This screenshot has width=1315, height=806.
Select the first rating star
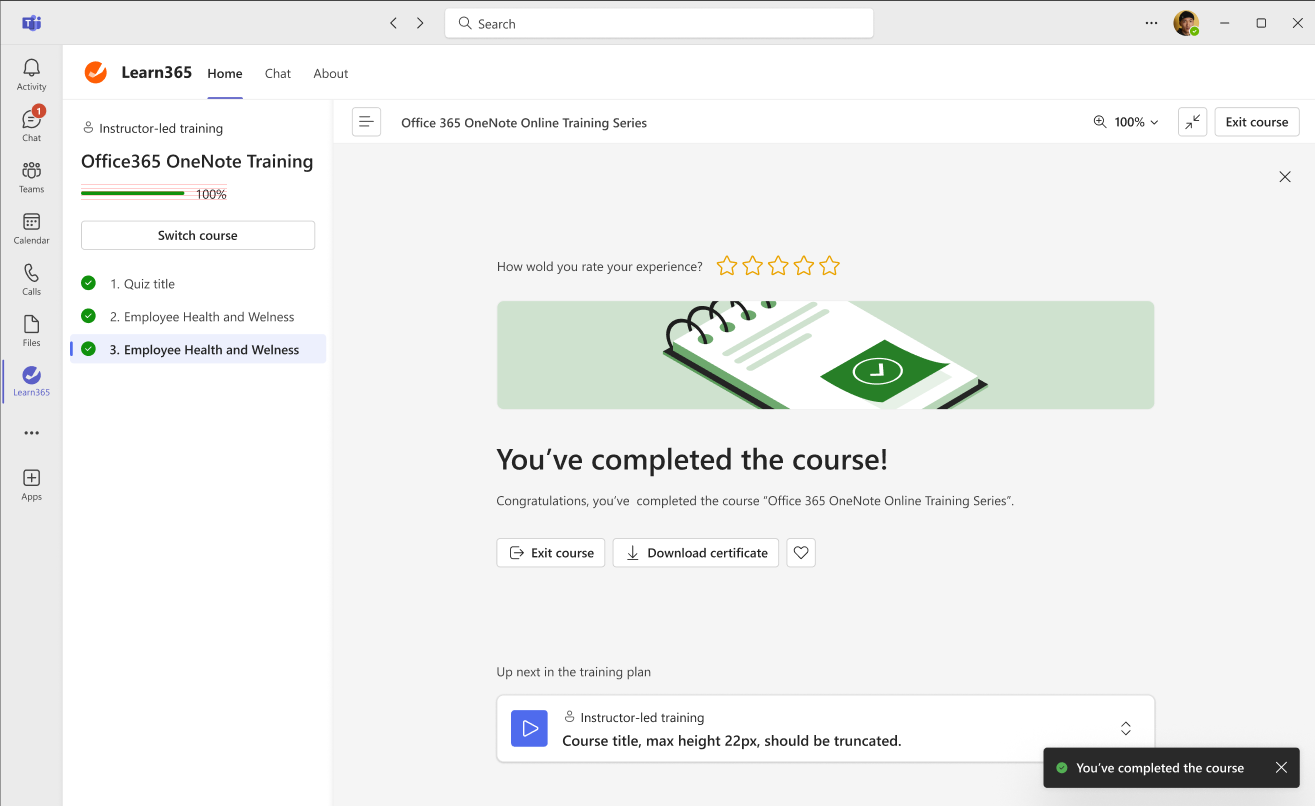point(727,266)
